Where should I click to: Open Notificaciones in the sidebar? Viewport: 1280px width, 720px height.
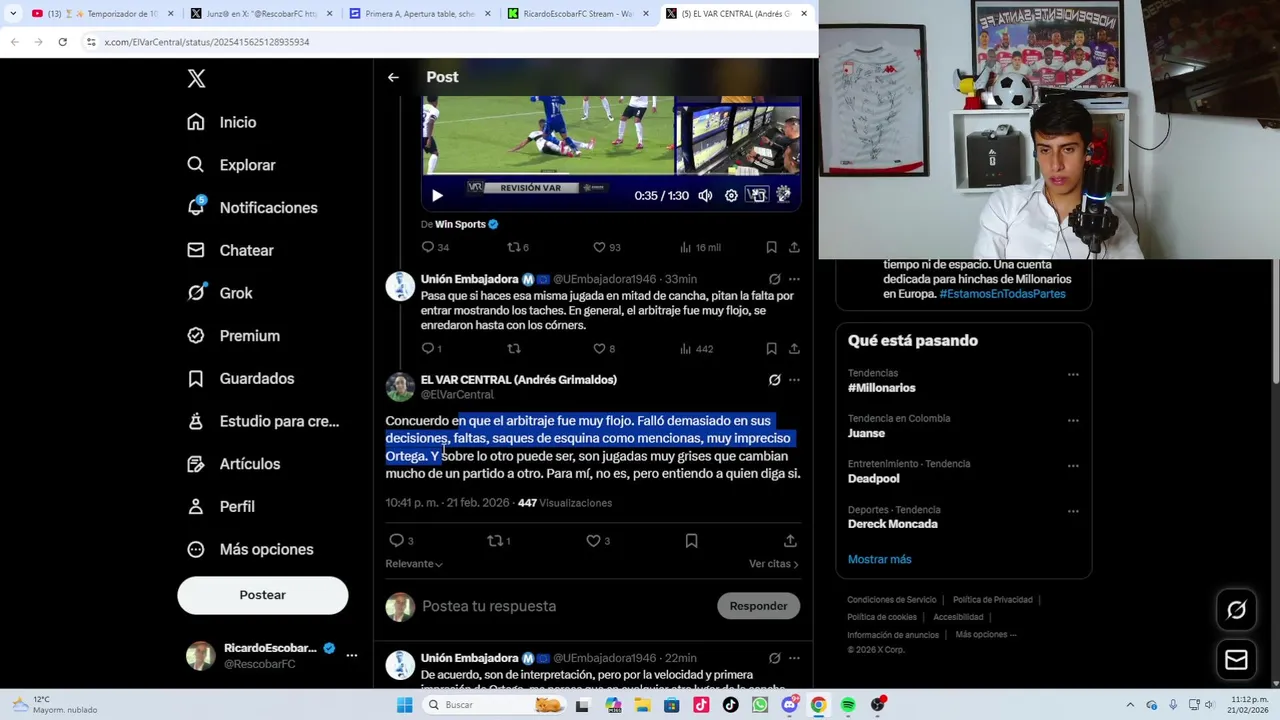252,207
